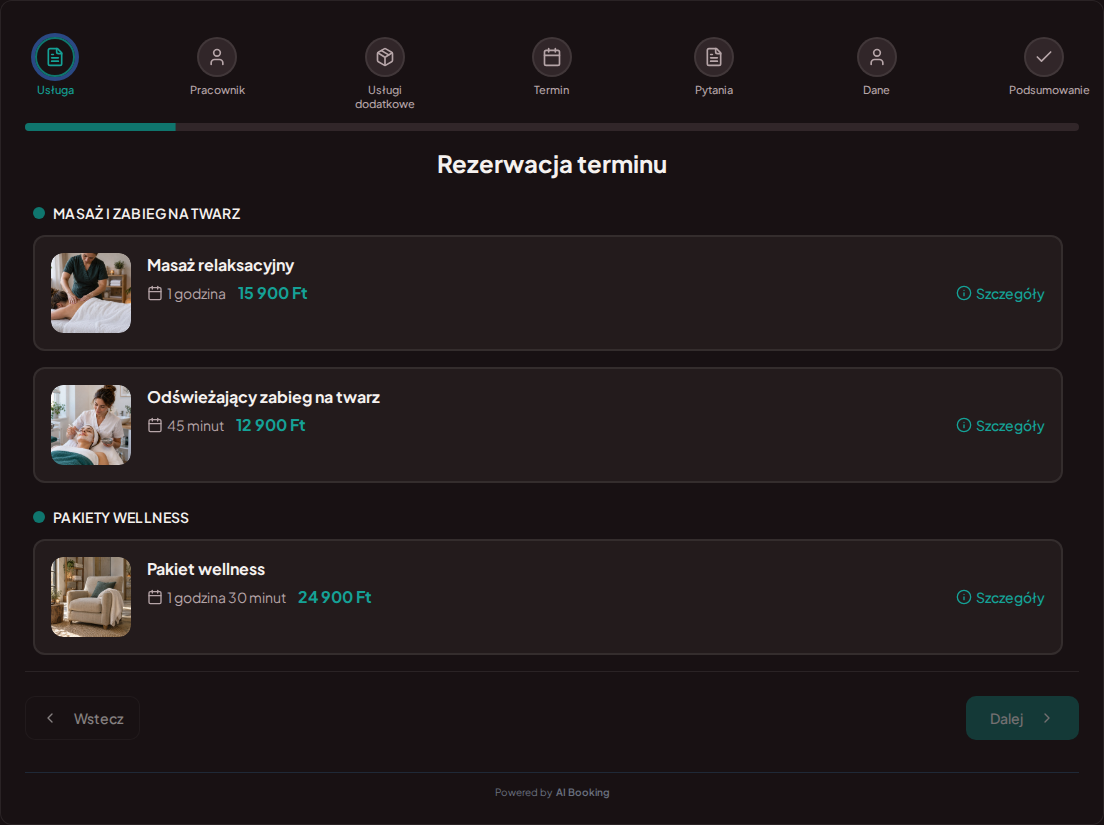The width and height of the screenshot is (1104, 825).
Task: Click the price 12 900 Ft
Action: point(270,425)
